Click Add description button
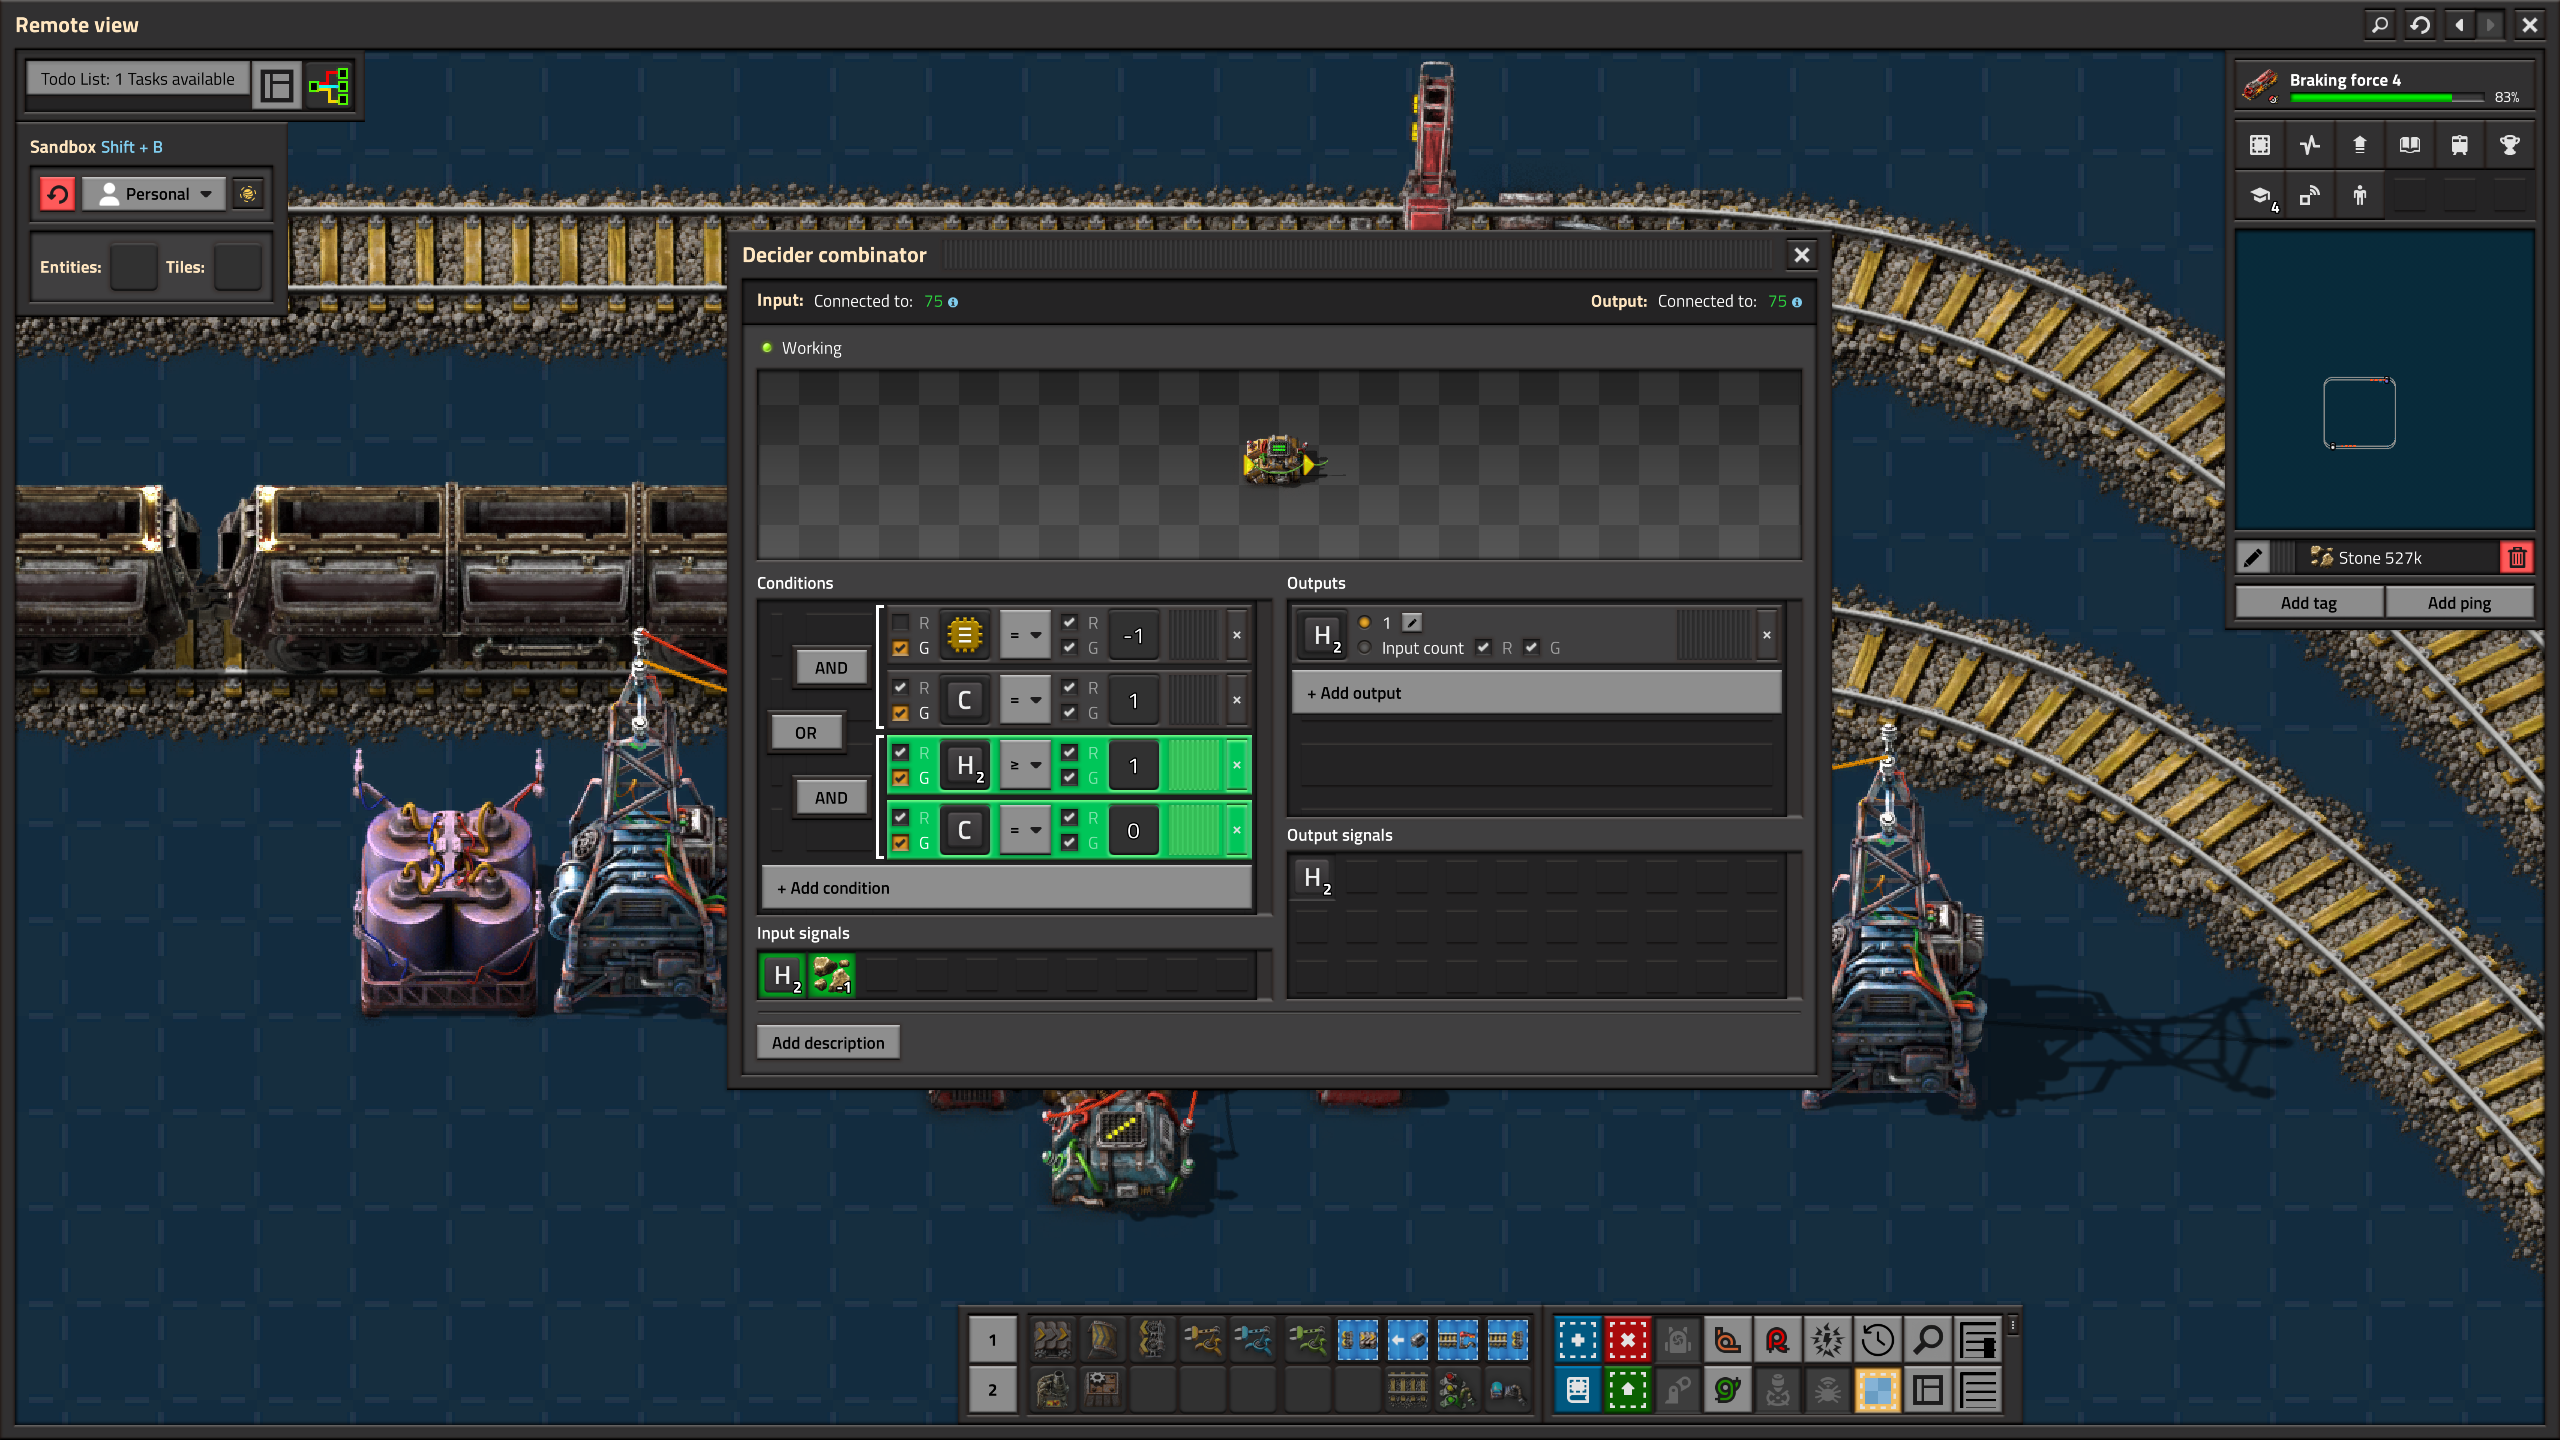The height and width of the screenshot is (1440, 2560). (828, 1043)
